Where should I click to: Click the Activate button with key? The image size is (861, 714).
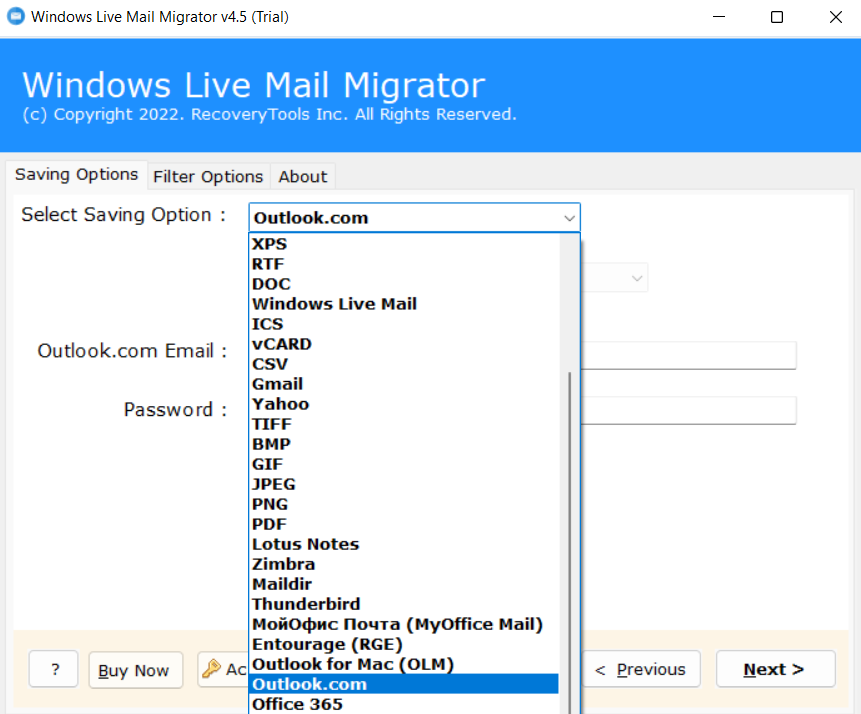pyautogui.click(x=223, y=669)
